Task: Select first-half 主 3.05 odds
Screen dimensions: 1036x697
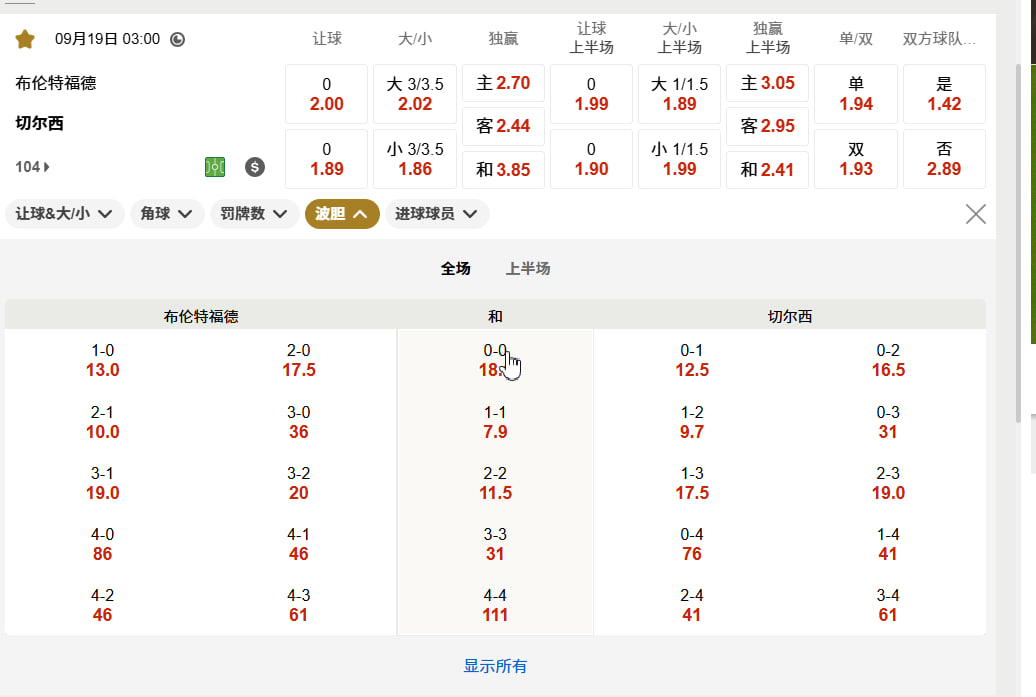Action: tap(768, 83)
